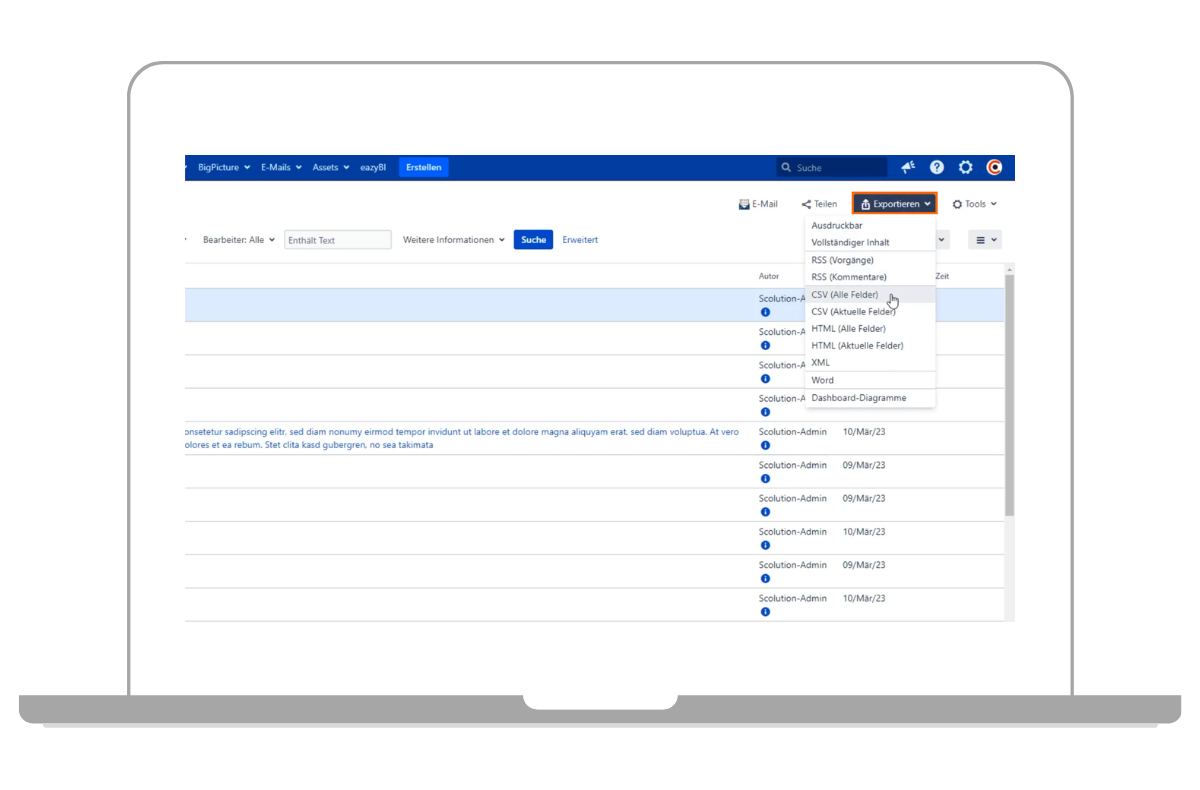The width and height of the screenshot is (1200, 790).
Task: Open the Bearbeiter: Alle filter
Action: coord(238,240)
